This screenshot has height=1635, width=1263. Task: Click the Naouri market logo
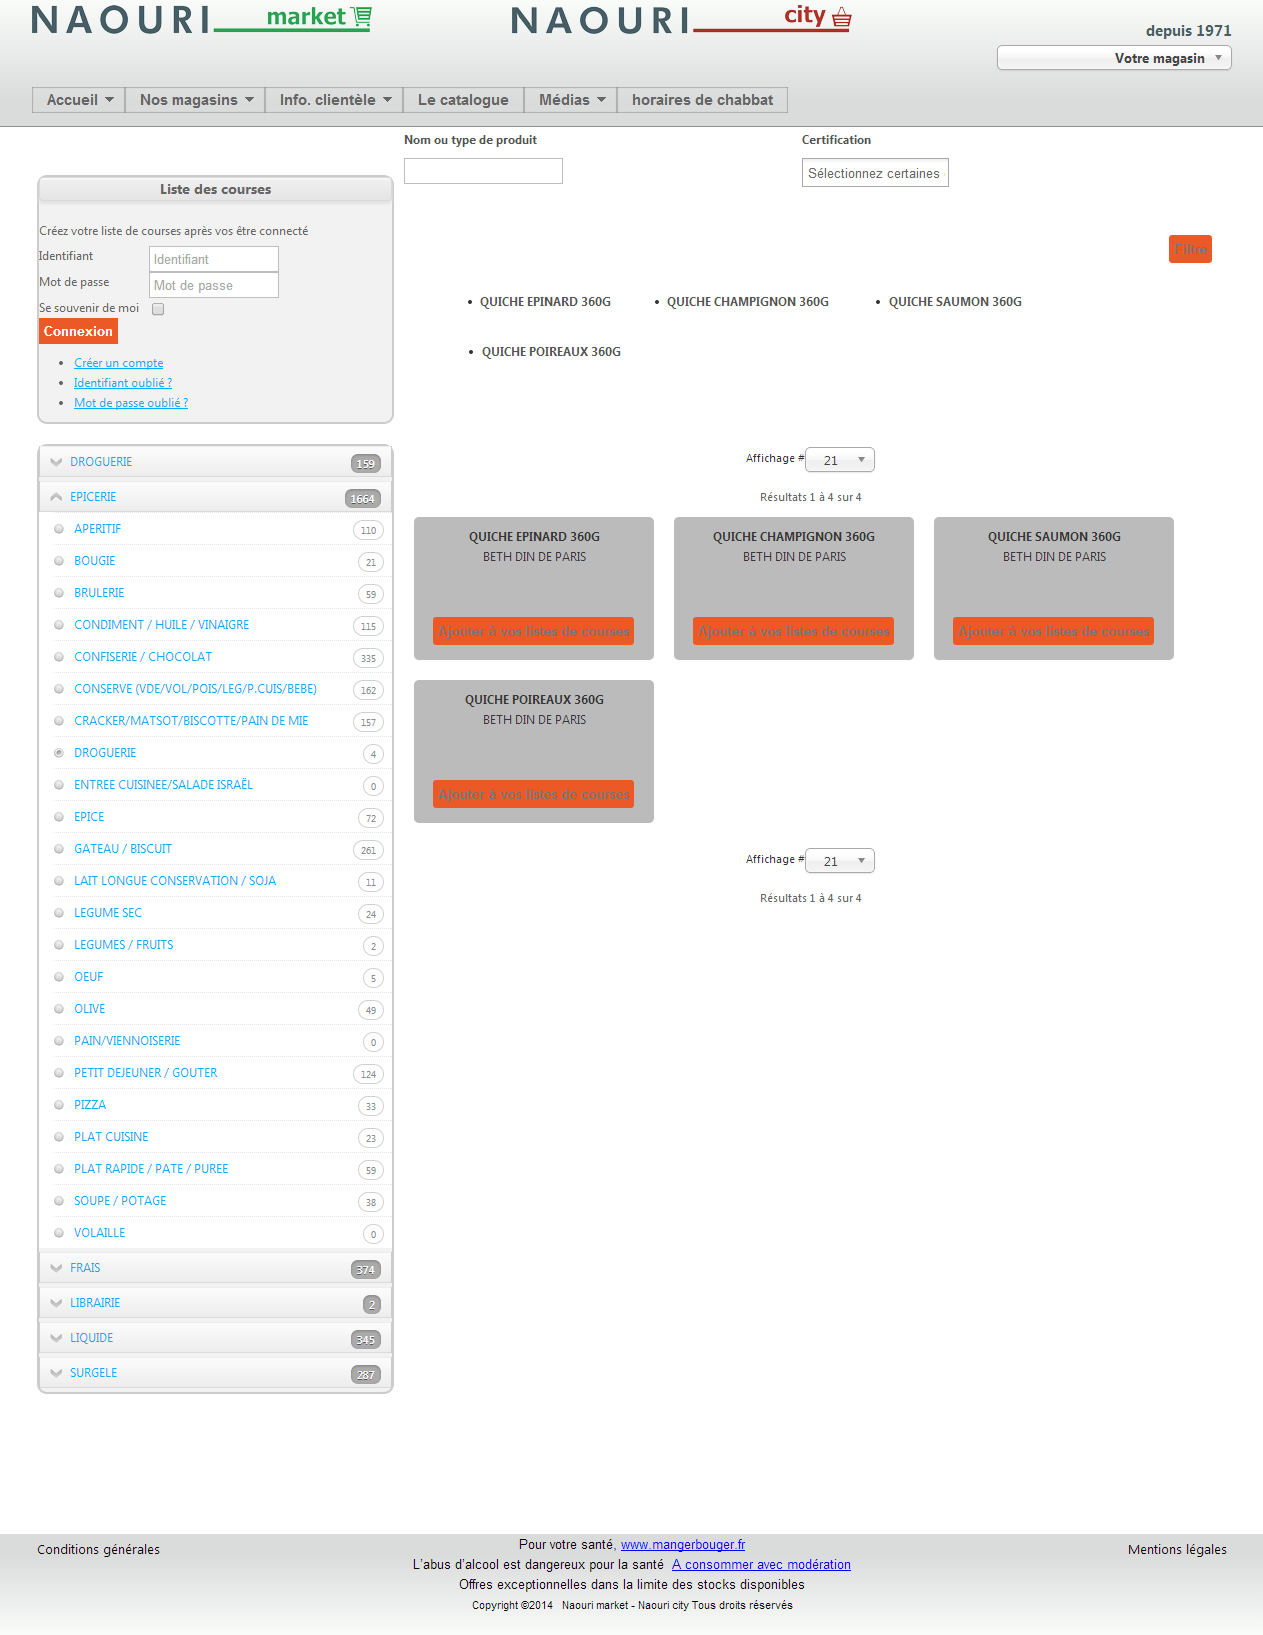201,19
